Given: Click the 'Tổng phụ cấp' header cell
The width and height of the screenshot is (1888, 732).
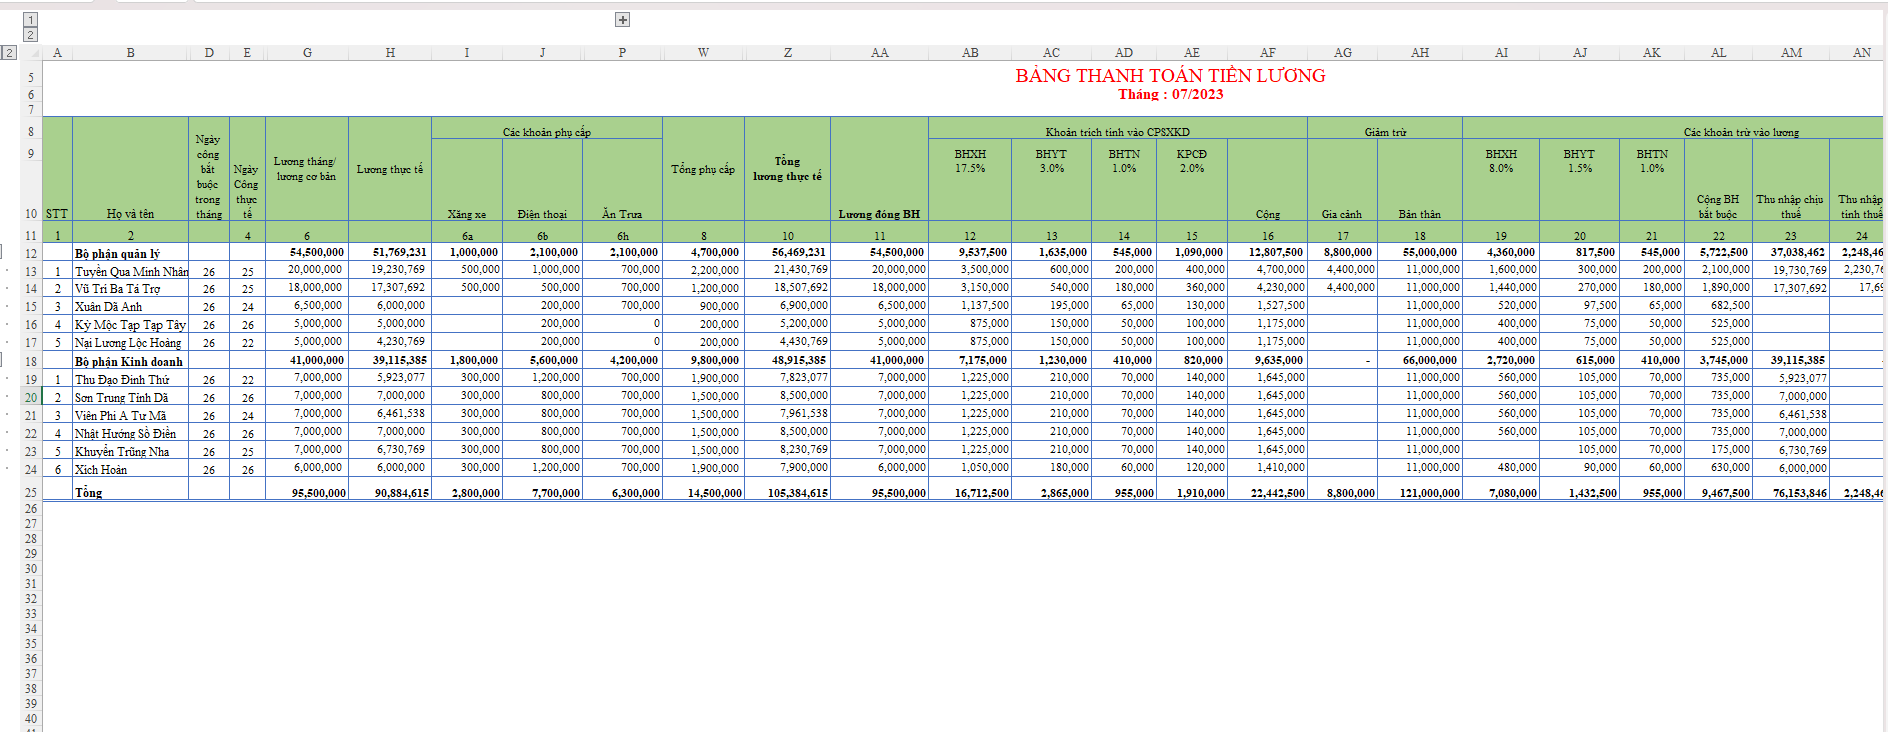Looking at the screenshot, I should (x=704, y=170).
